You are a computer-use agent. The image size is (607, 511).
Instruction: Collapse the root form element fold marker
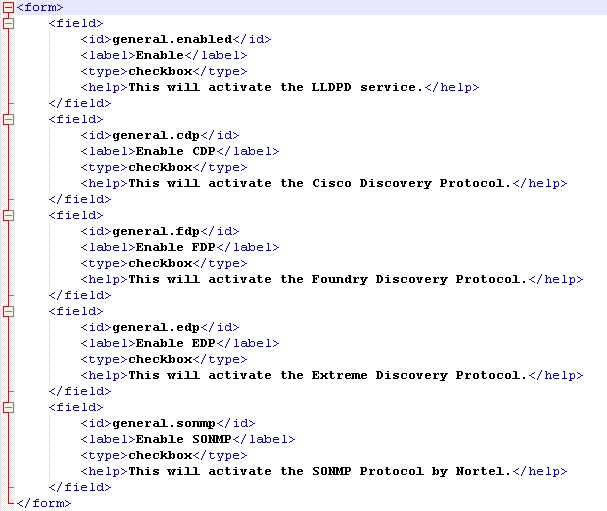click(9, 8)
